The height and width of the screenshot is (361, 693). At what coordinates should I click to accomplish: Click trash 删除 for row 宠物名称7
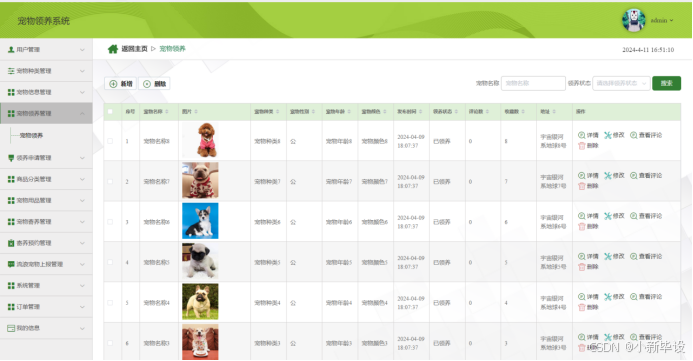click(588, 186)
